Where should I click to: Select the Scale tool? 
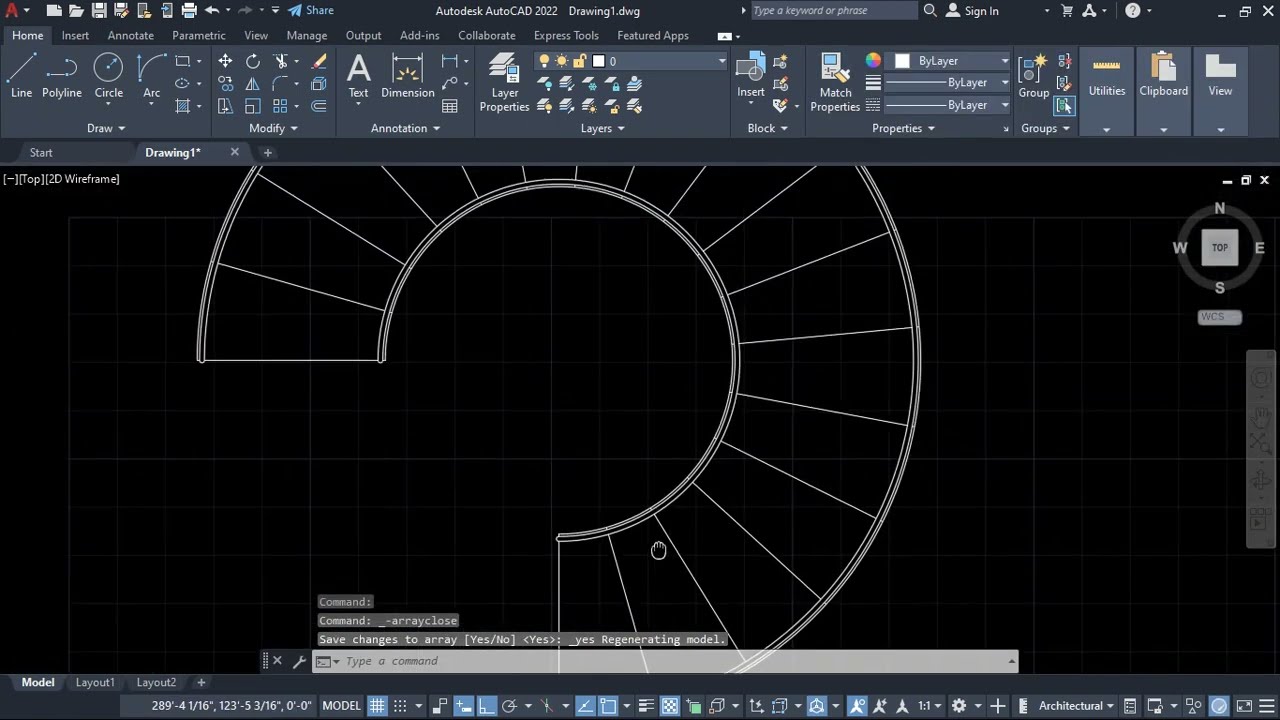coord(253,106)
